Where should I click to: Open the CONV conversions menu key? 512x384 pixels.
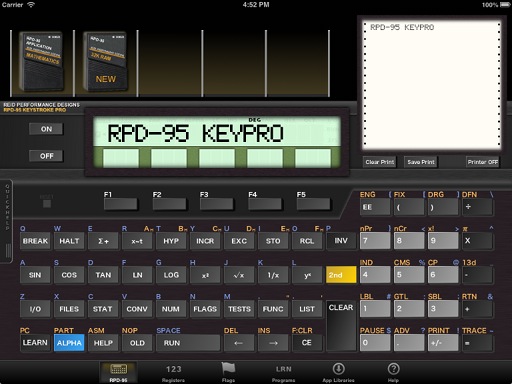(137, 309)
